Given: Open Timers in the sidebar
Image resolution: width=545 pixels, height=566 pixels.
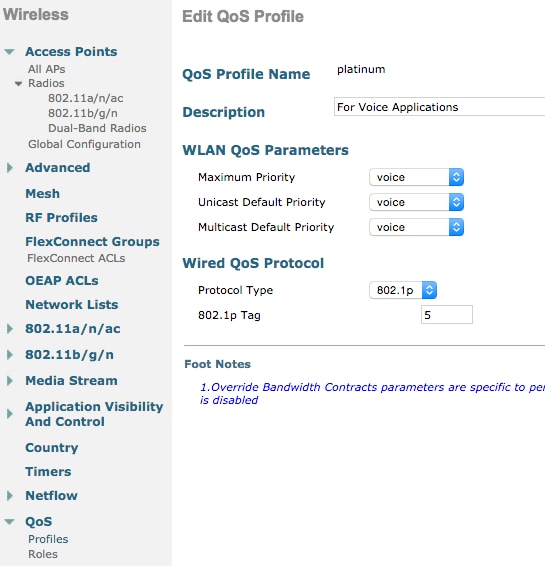Looking at the screenshot, I should pos(48,472).
